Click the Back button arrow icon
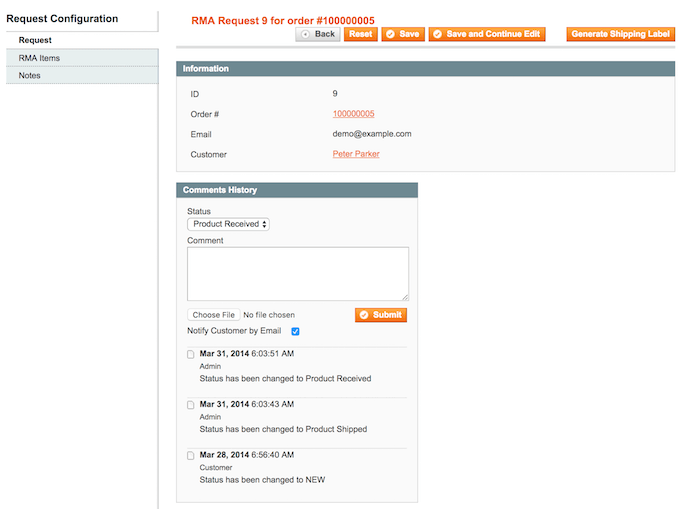 [306, 34]
